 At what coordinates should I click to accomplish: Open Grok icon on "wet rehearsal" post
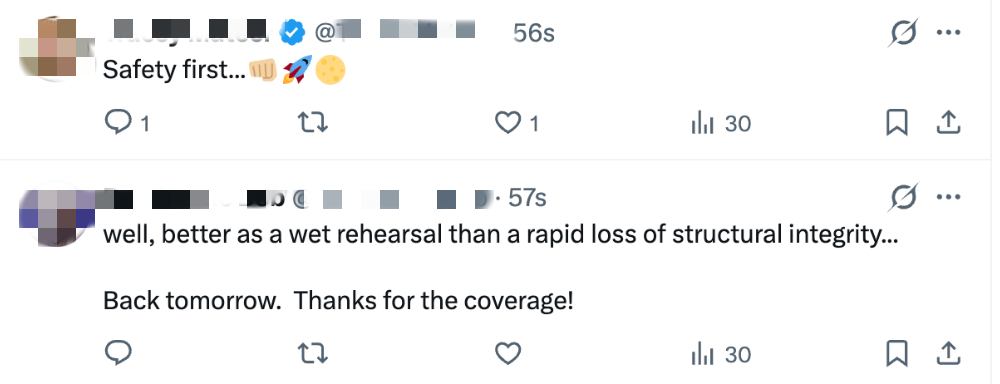(904, 198)
